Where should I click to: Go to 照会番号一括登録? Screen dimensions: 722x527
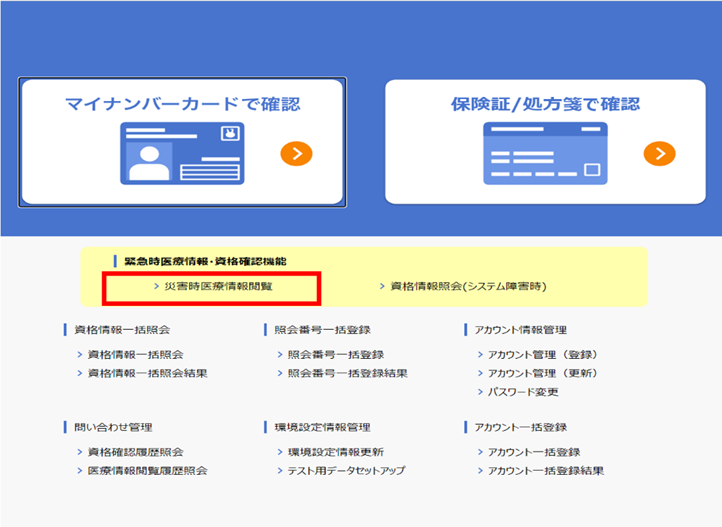point(335,354)
